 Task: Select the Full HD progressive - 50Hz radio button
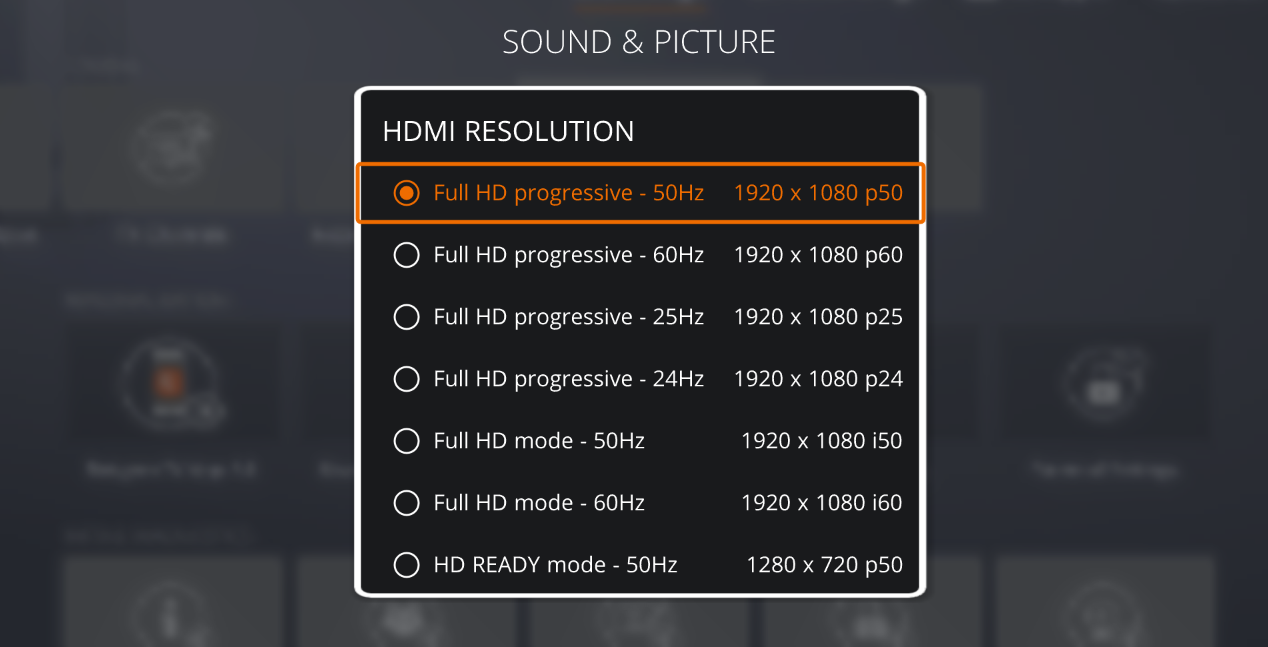click(406, 193)
